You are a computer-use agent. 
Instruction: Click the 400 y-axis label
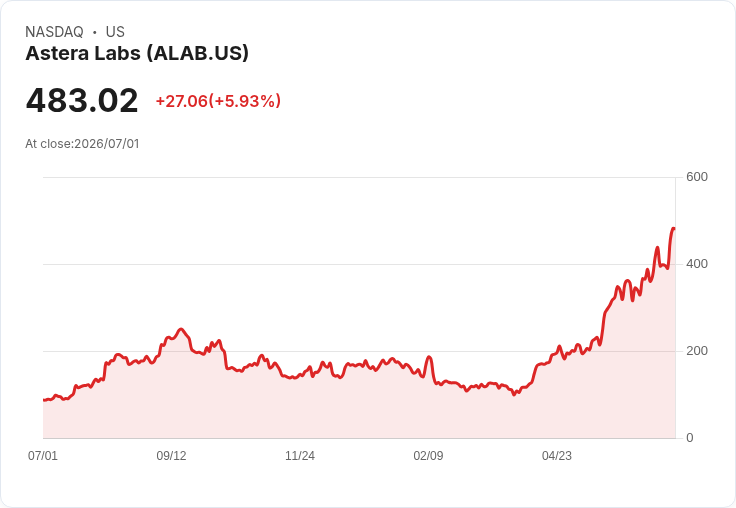(697, 264)
